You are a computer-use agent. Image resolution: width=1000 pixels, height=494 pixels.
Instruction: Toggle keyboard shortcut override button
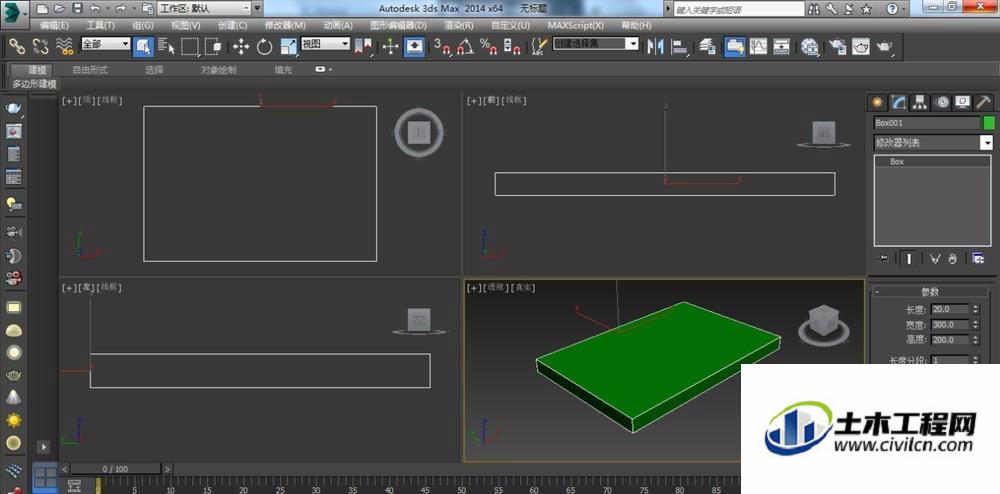415,47
